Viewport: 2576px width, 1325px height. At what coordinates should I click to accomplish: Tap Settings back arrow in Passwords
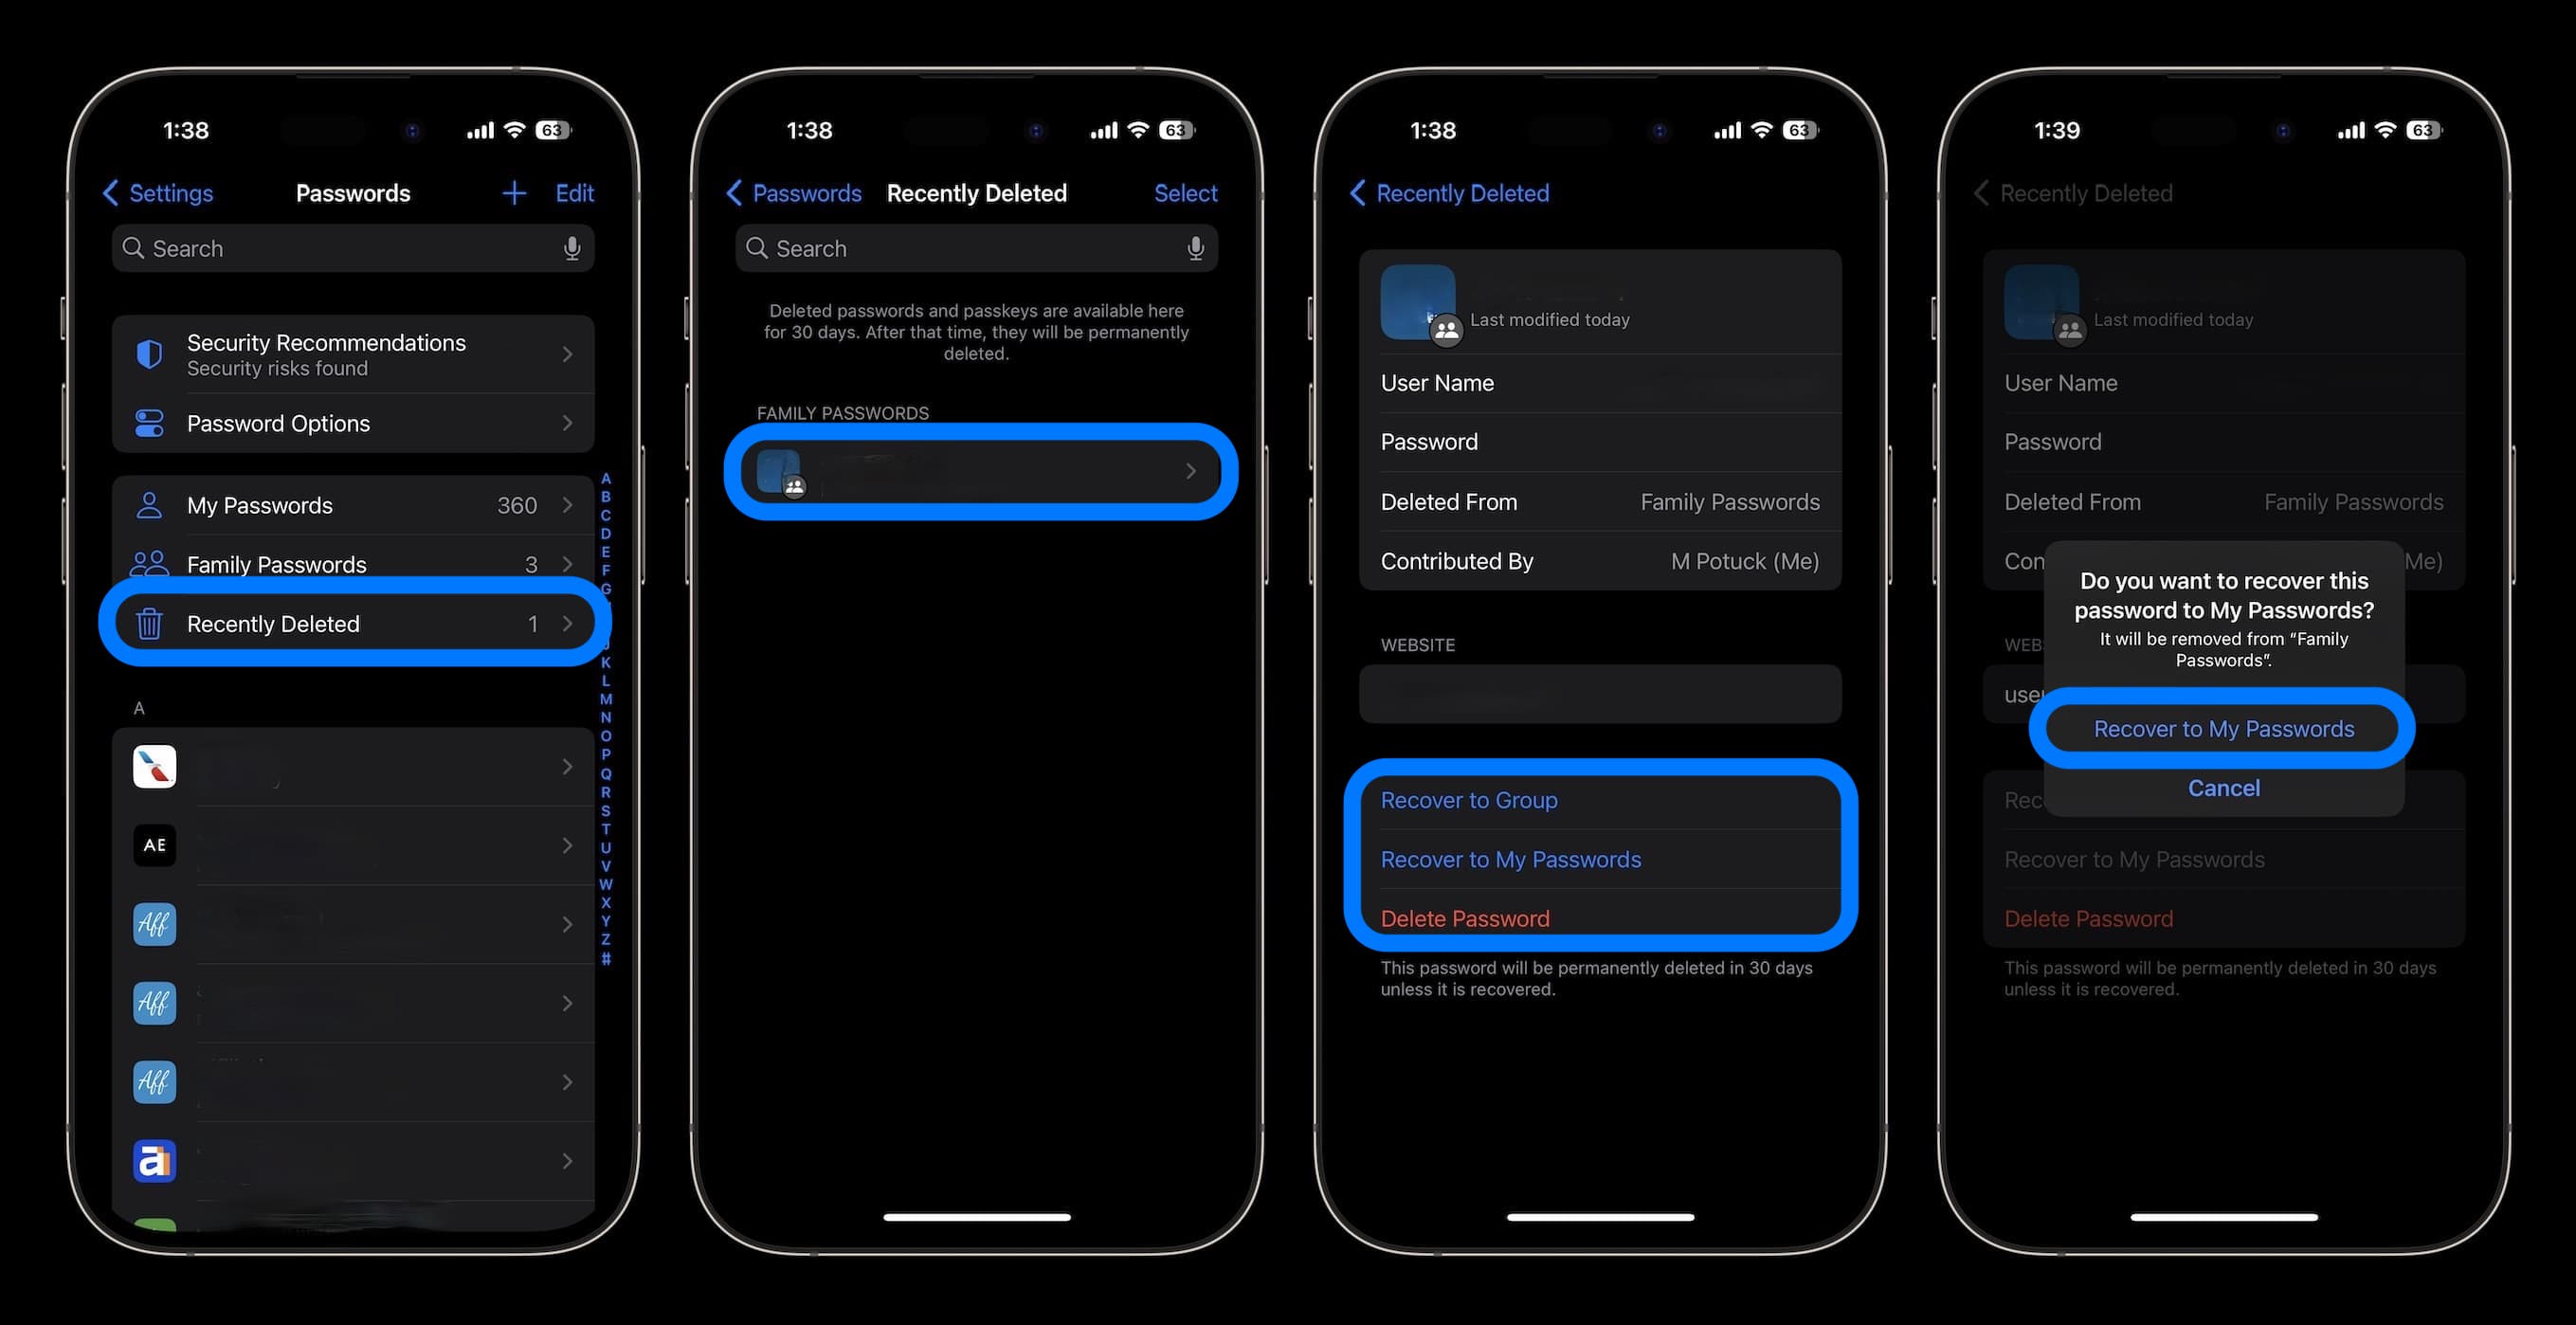tap(155, 191)
